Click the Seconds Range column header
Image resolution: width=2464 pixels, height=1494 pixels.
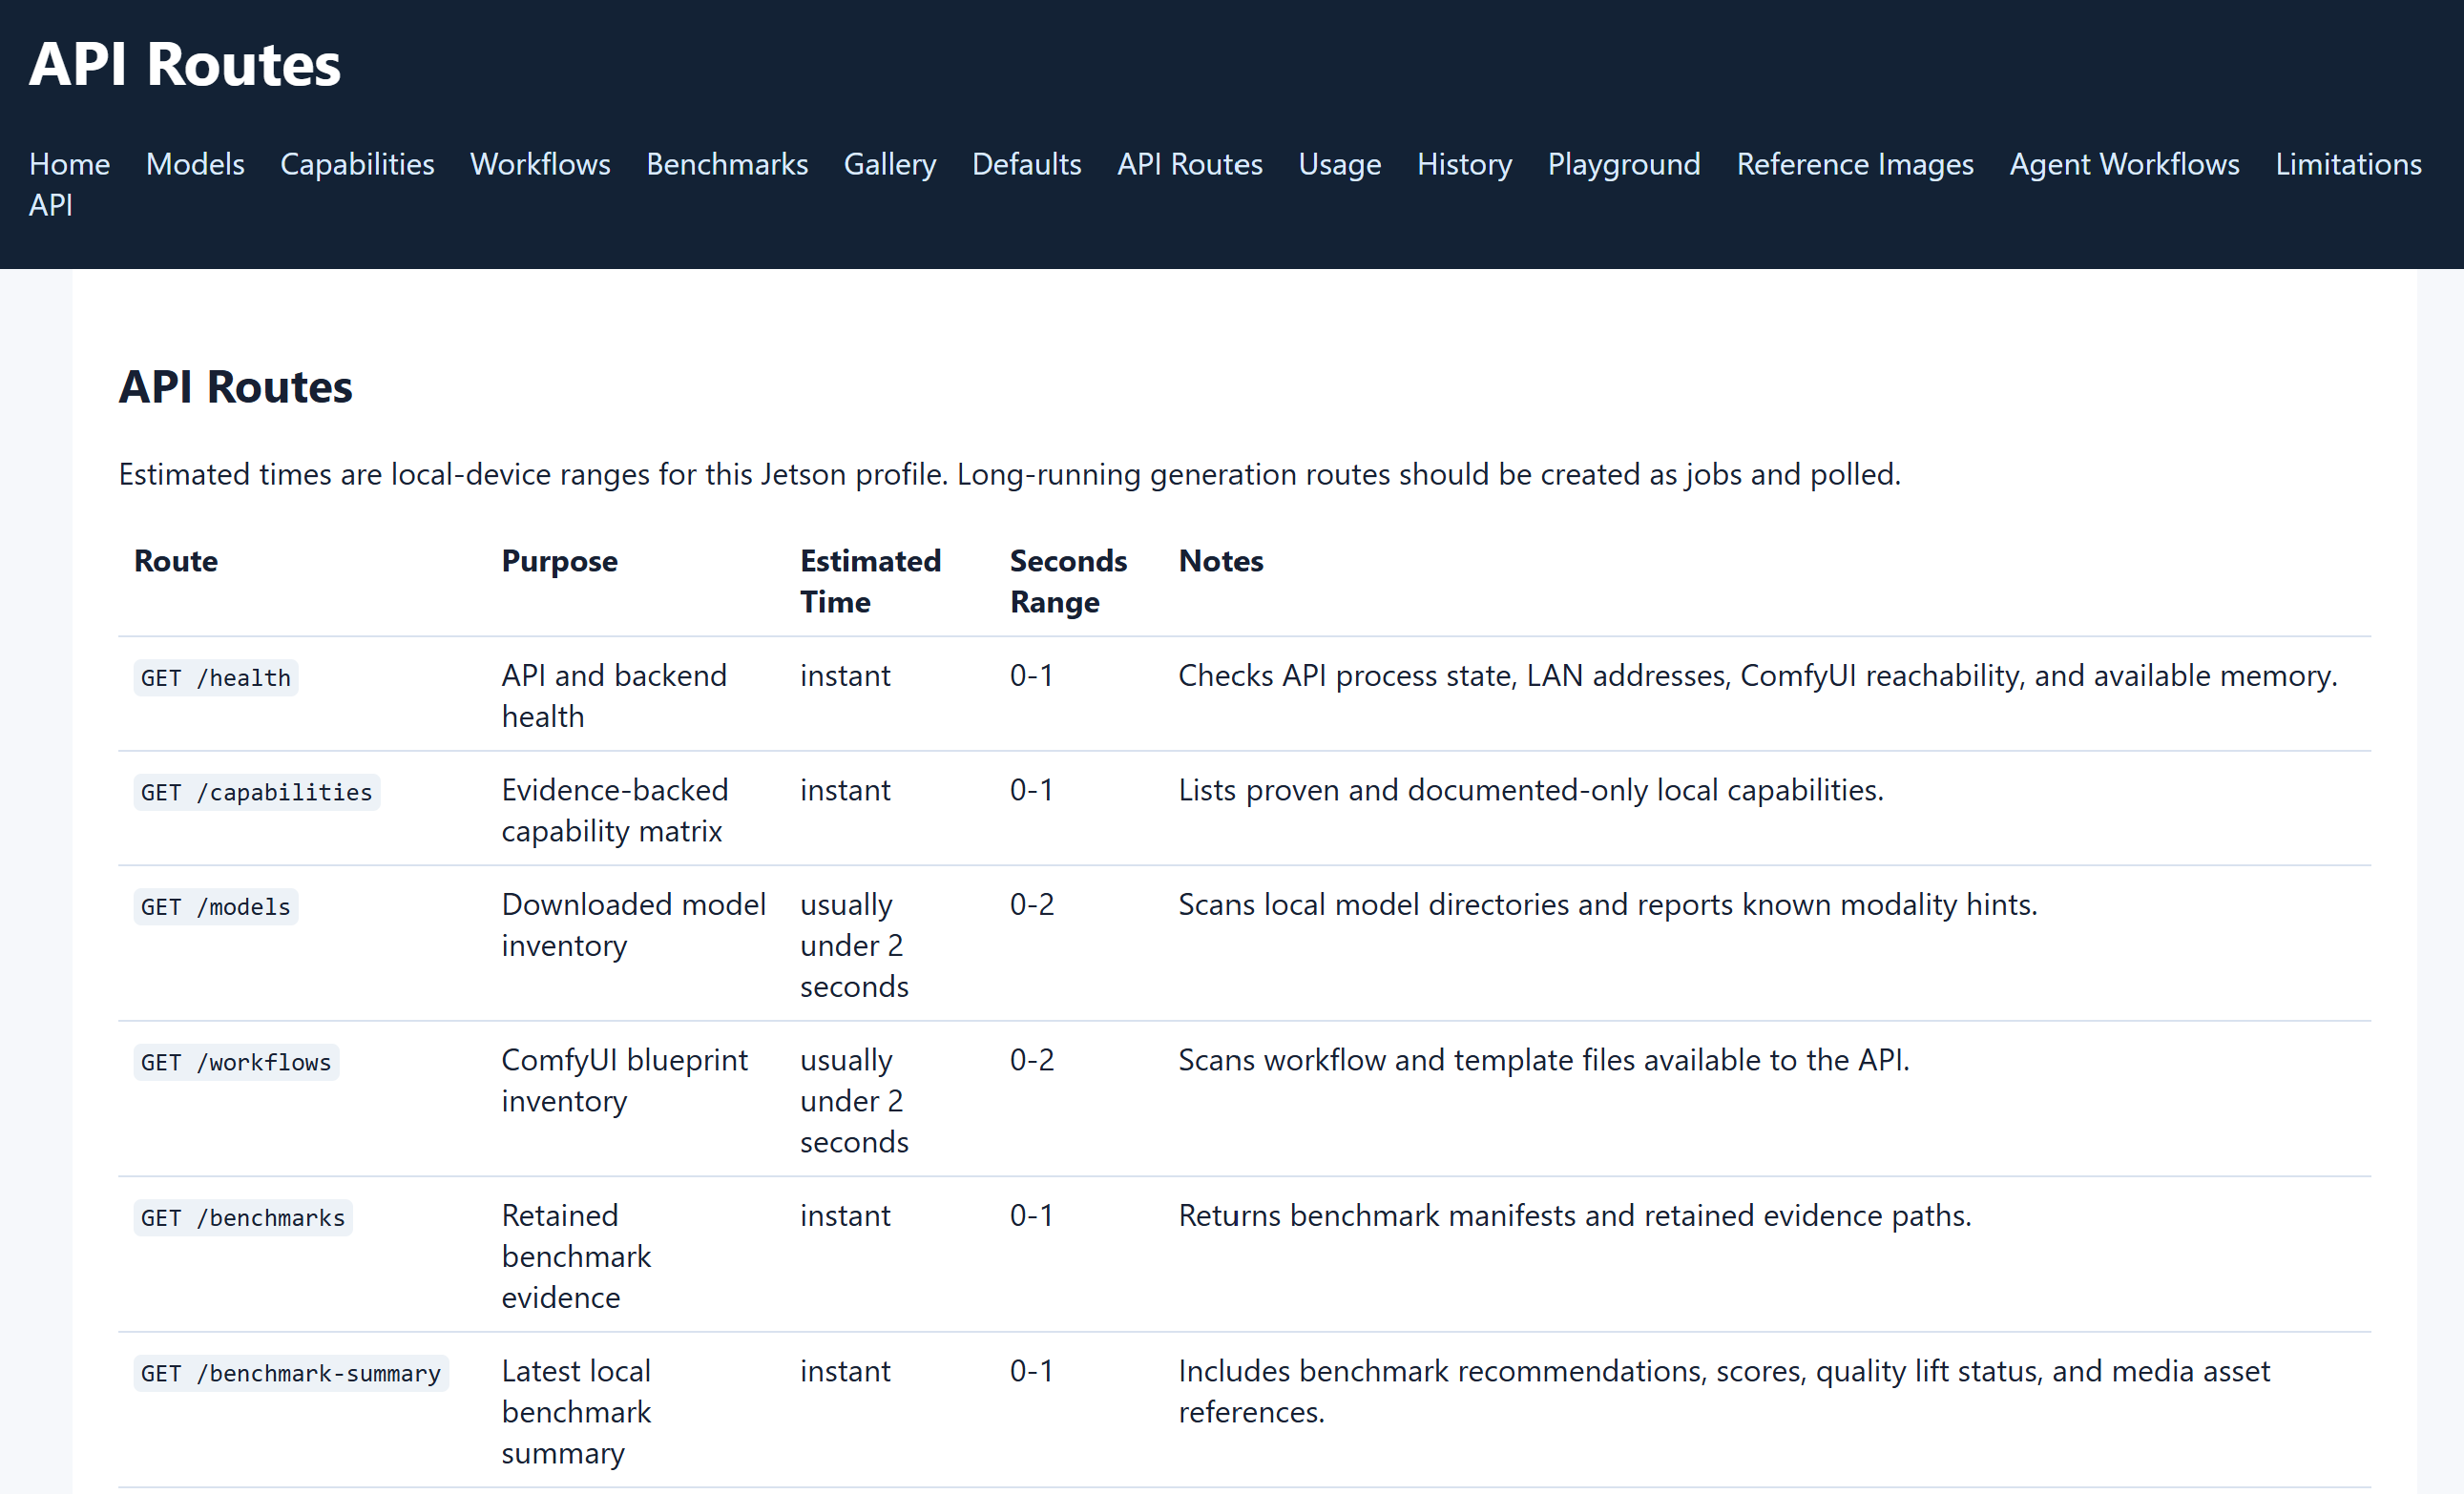click(1068, 581)
